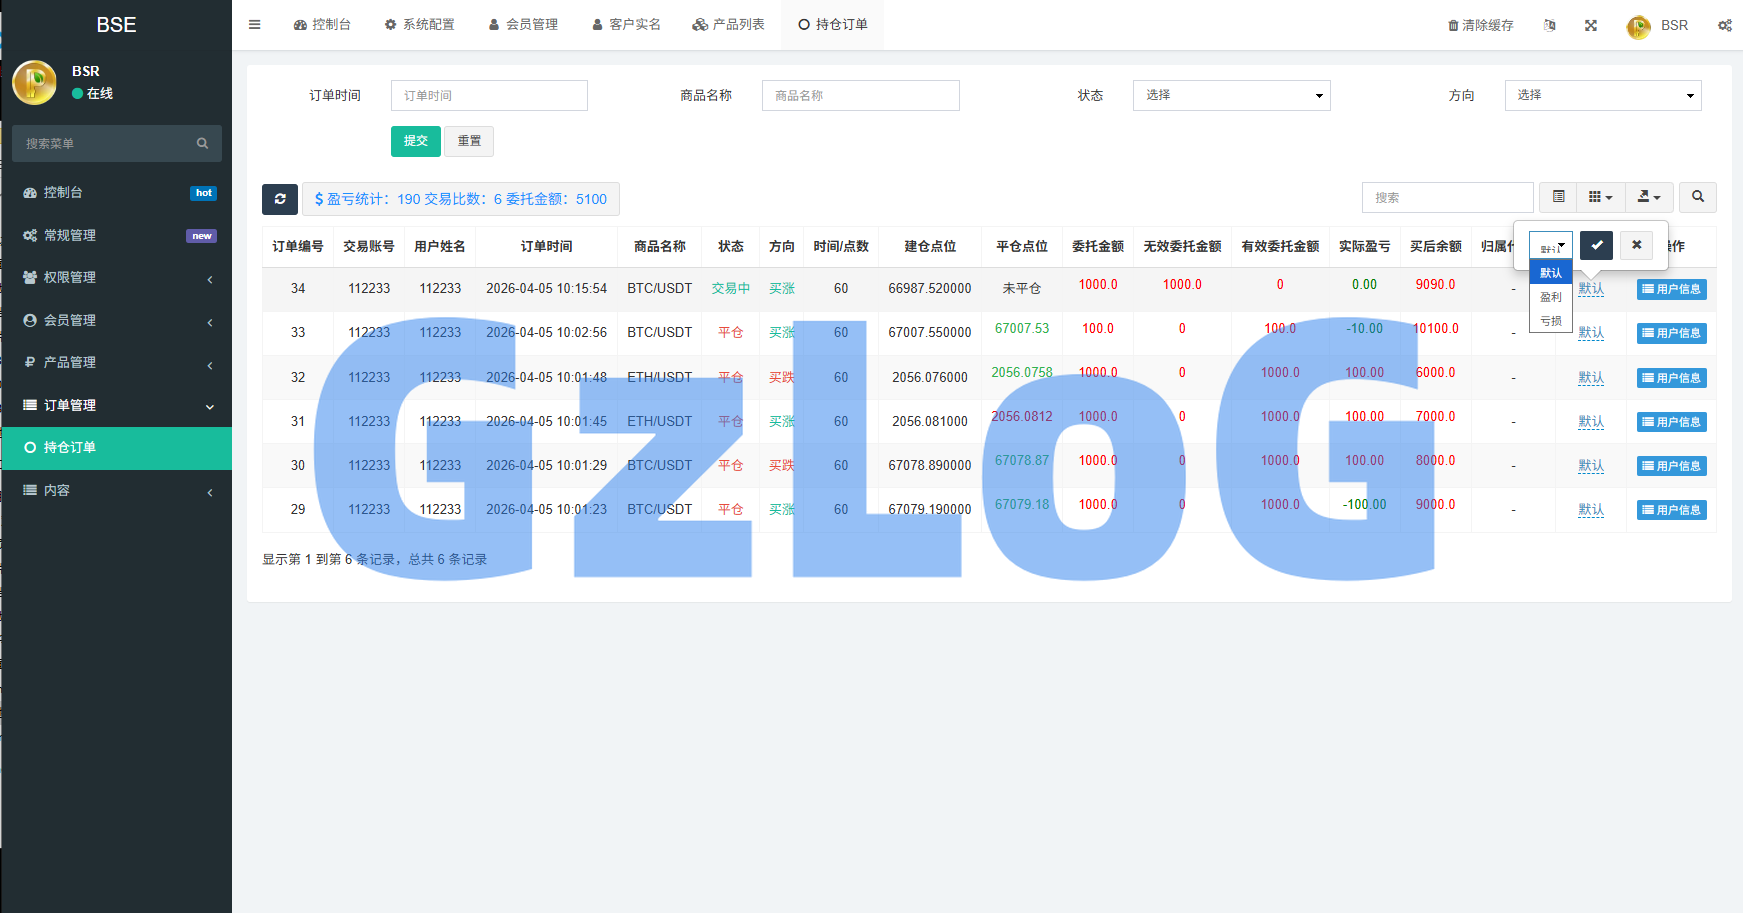
Task: Cancel the inline edit with the X button
Action: [x=1636, y=245]
